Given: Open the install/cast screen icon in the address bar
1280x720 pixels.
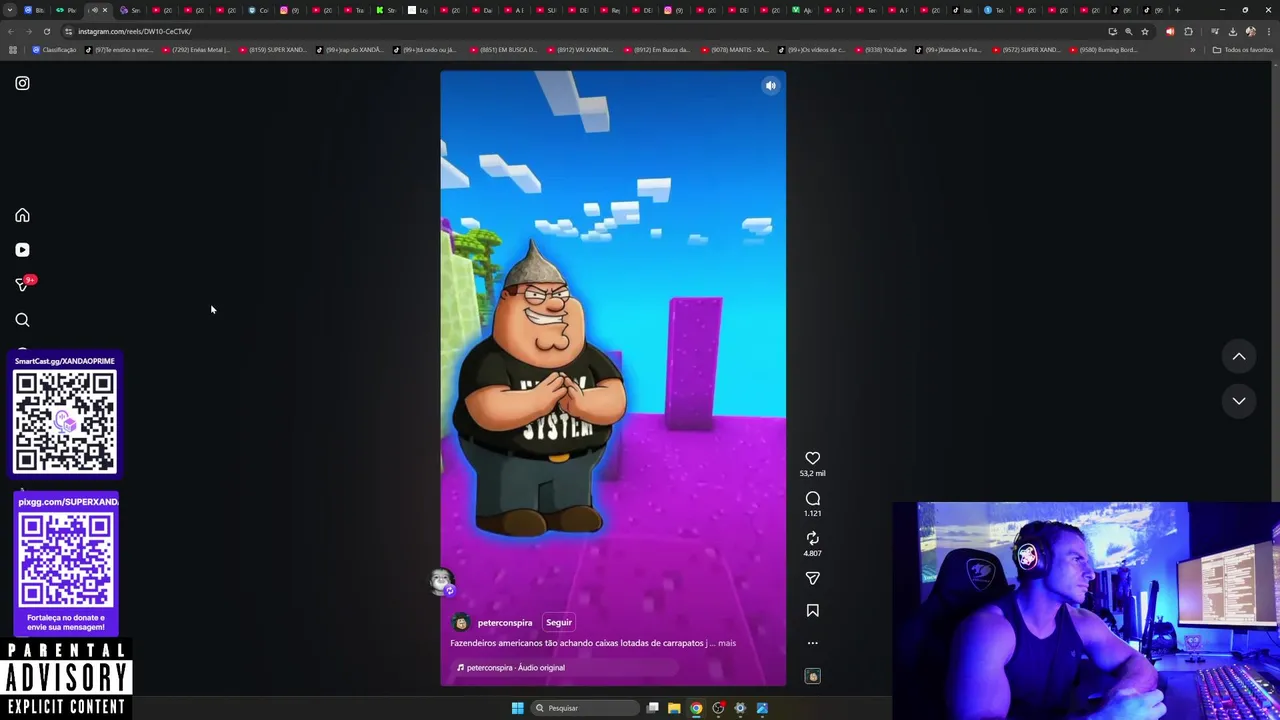Looking at the screenshot, I should (1112, 31).
